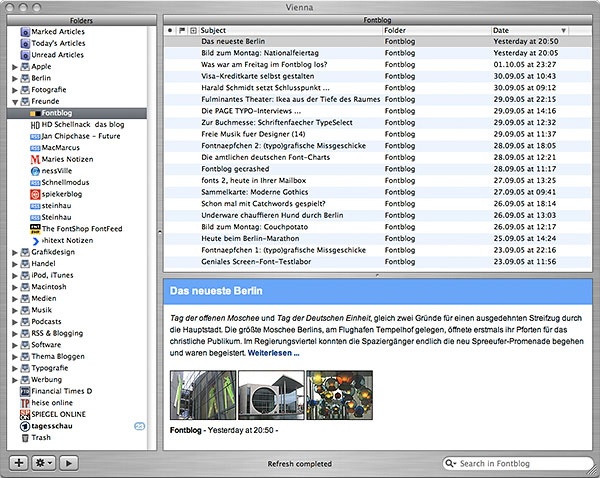Click the Trash can icon
This screenshot has height=478, width=600.
[25, 438]
